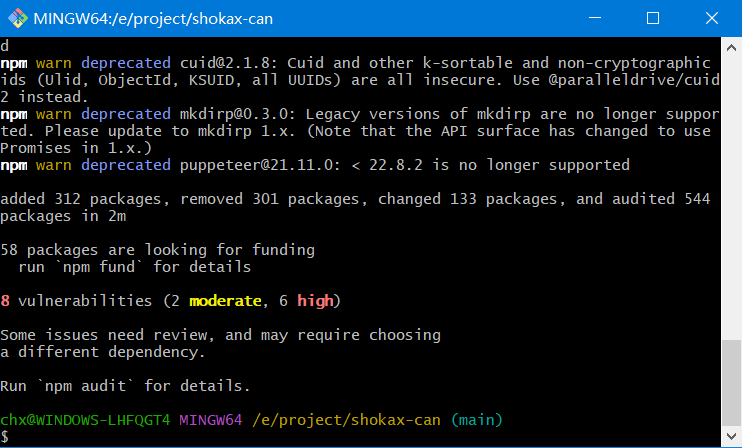
Task: Click the yellow /e/project/shokax-can path in the prompt
Action: pos(346,420)
